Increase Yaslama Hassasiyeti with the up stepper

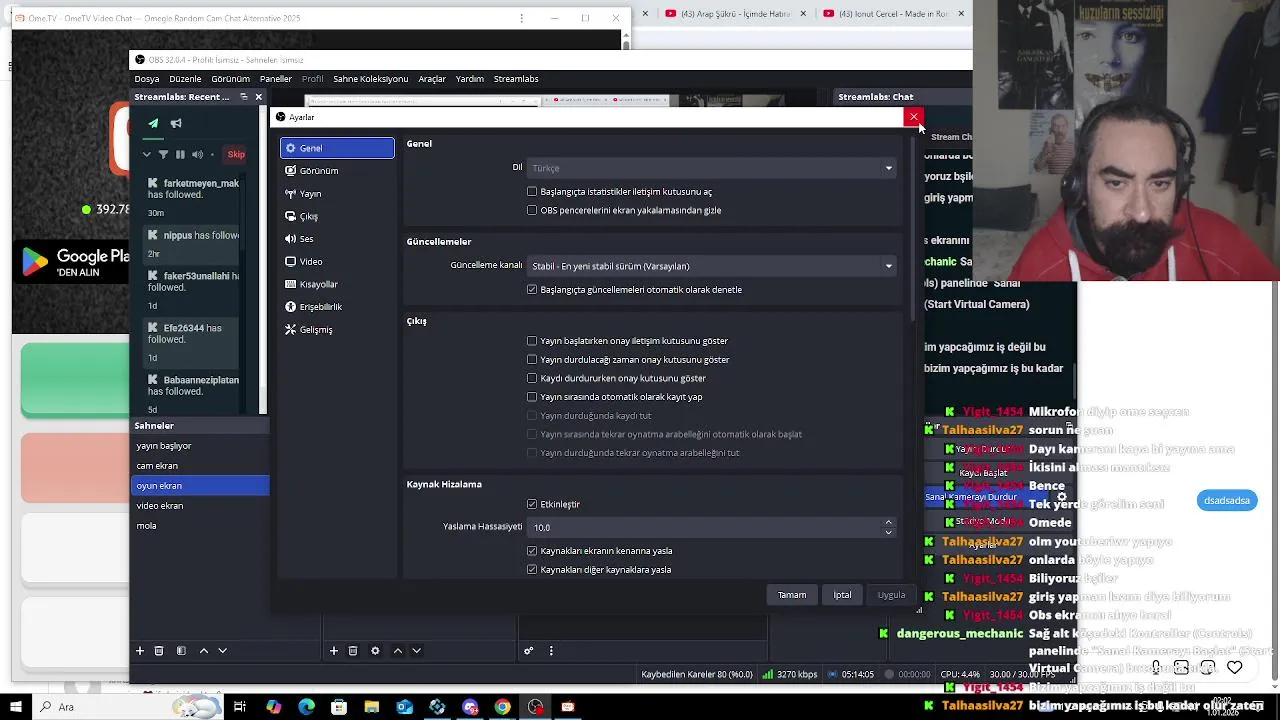(888, 522)
